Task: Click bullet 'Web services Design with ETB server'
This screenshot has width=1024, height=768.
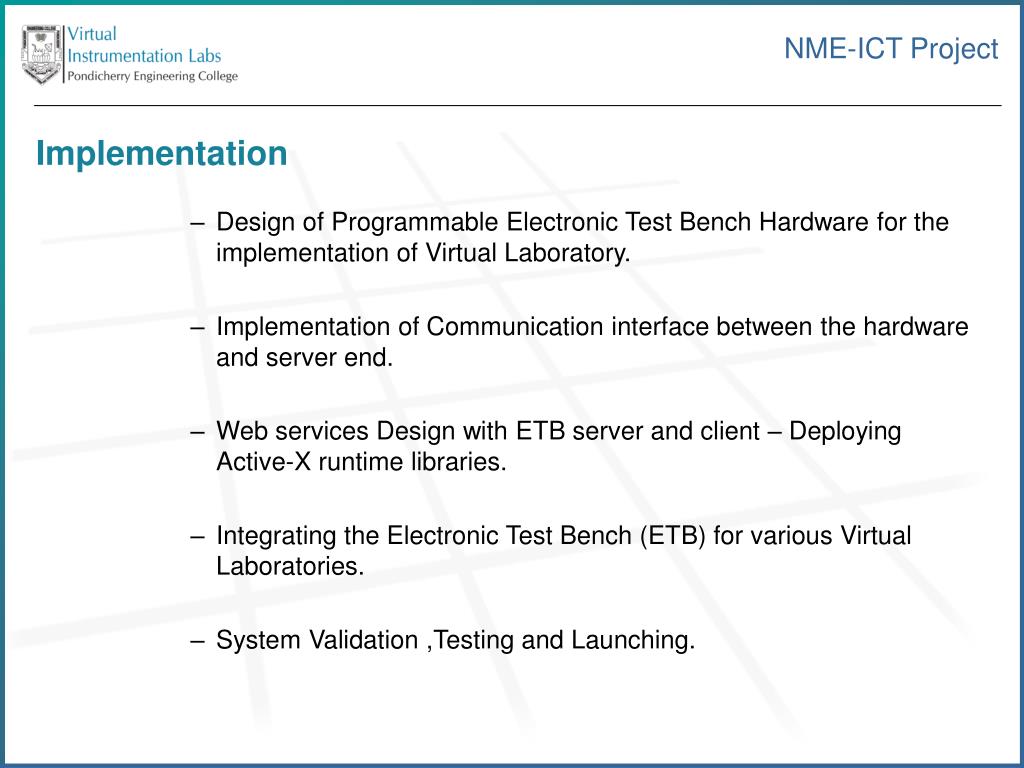Action: click(558, 431)
